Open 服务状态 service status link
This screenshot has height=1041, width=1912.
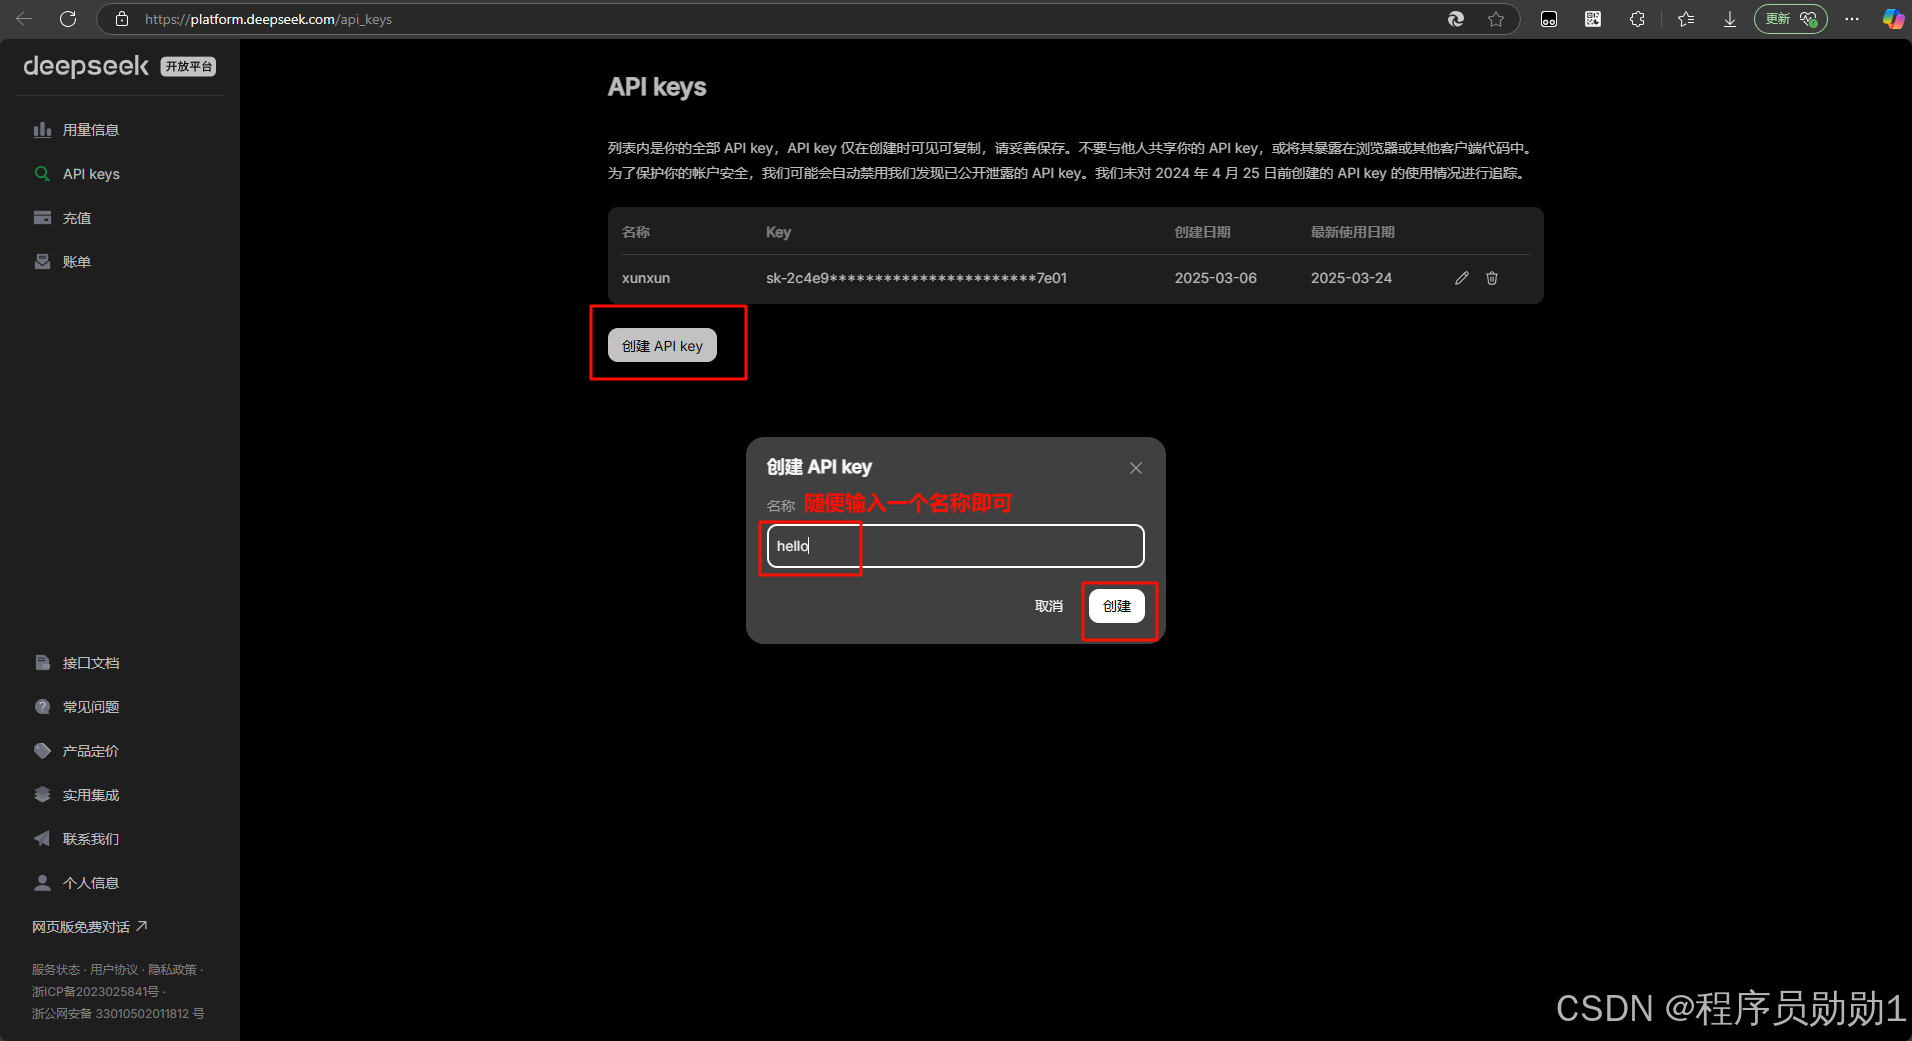(55, 970)
